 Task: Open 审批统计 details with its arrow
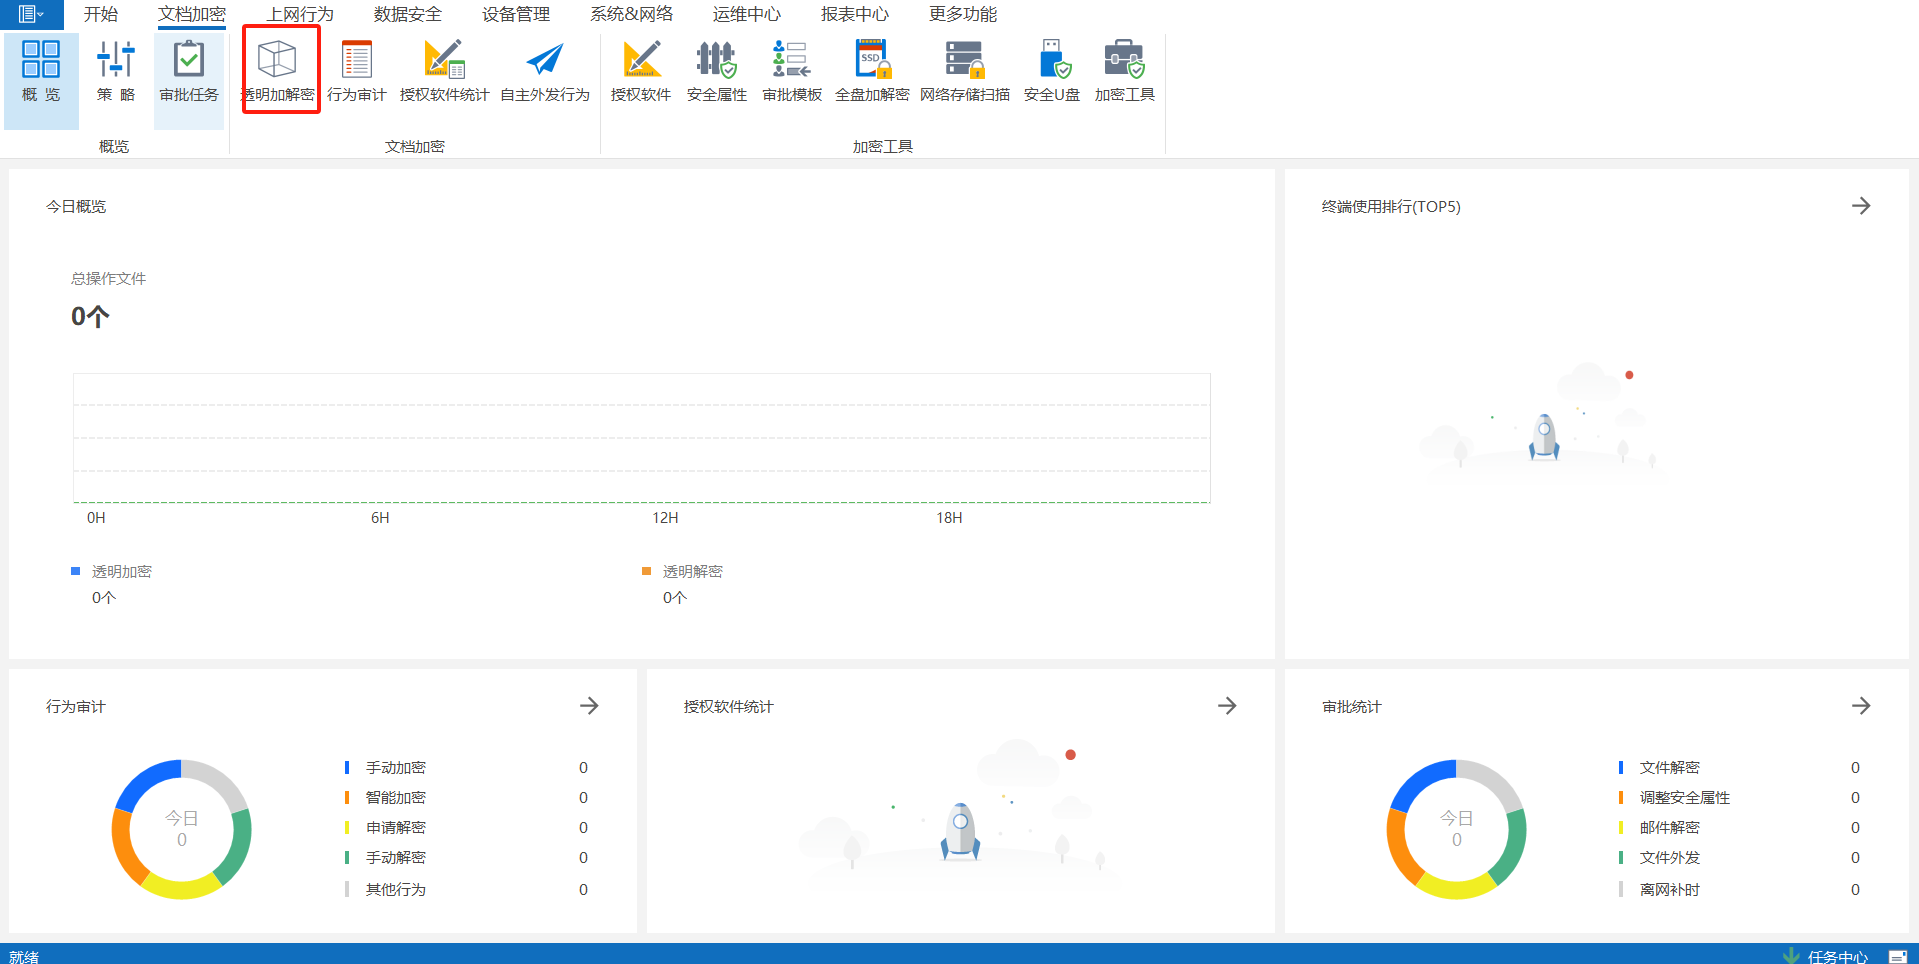click(x=1860, y=706)
